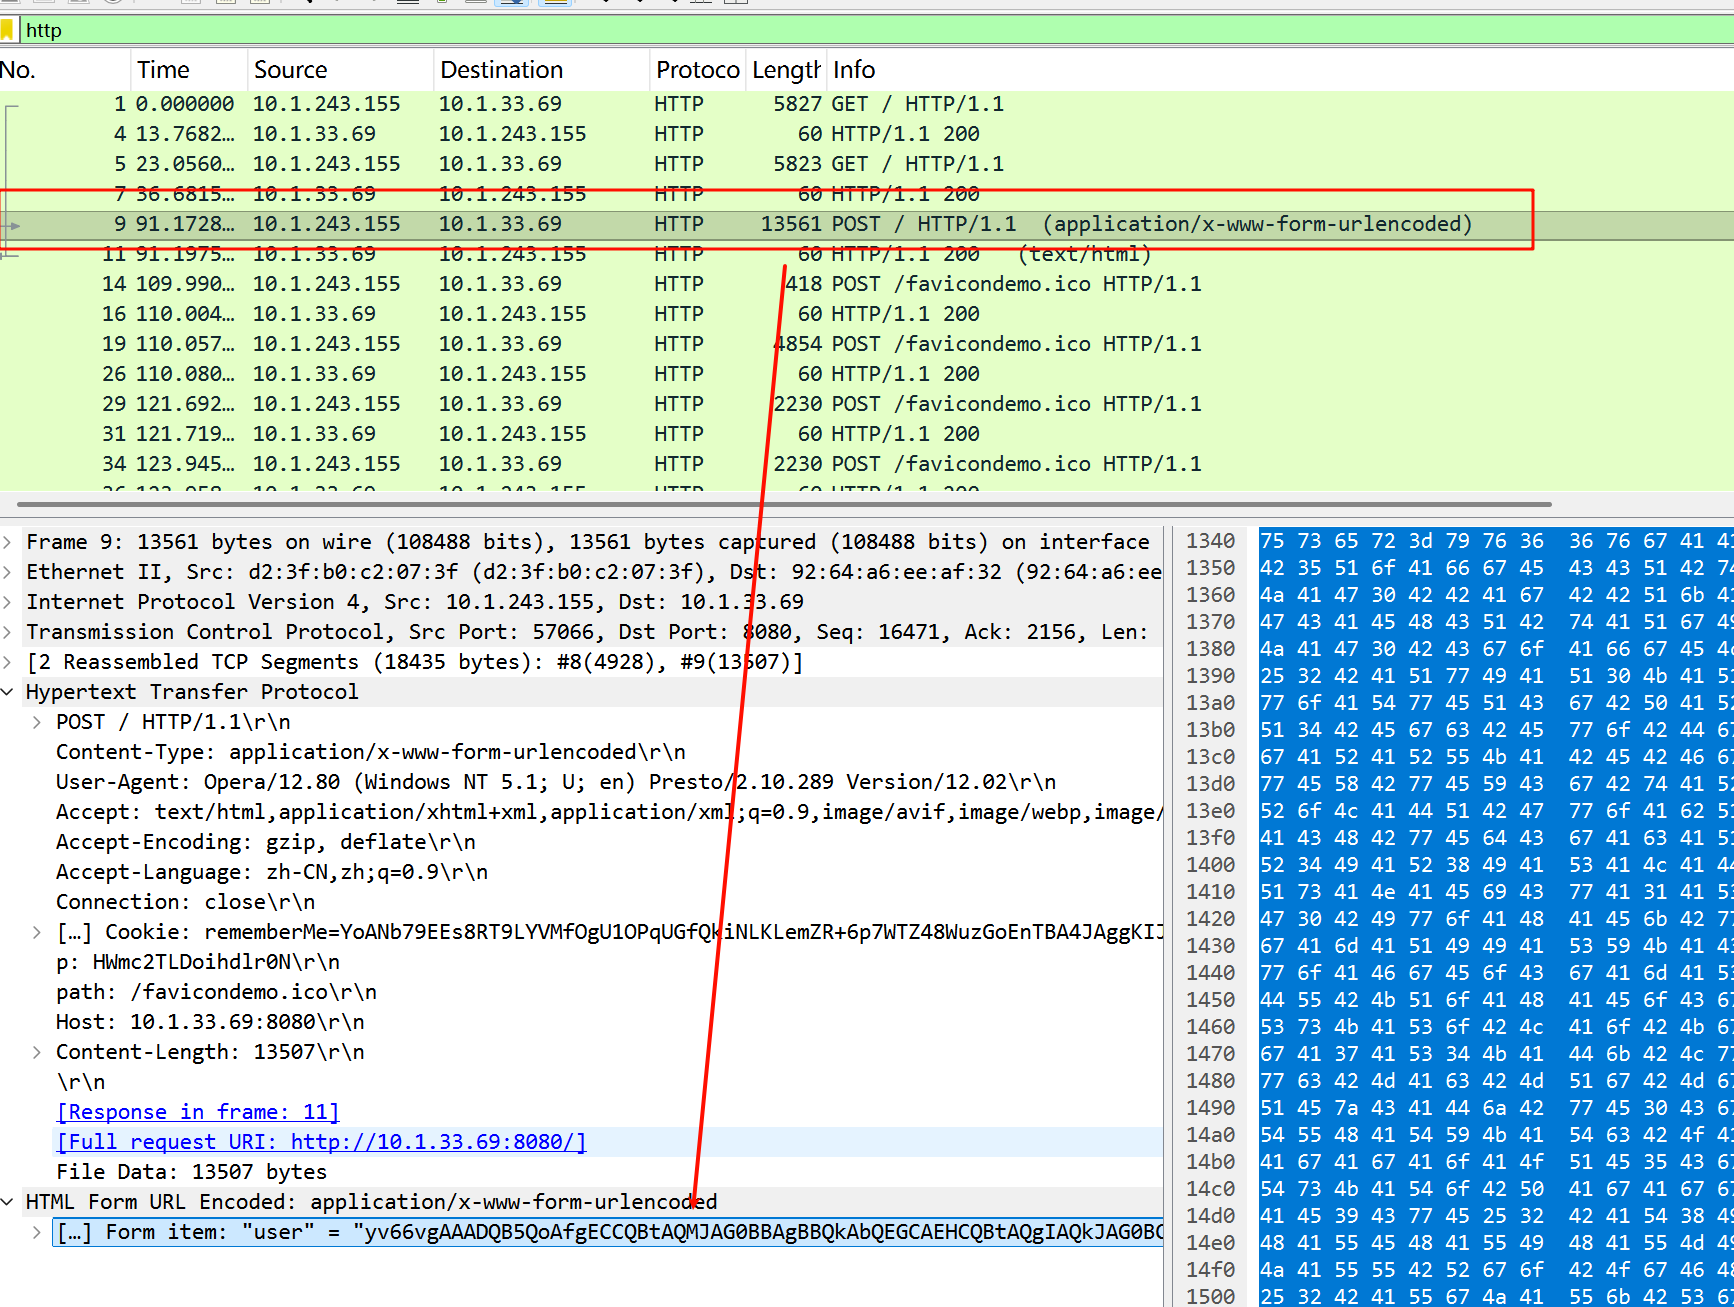Collapse the HTML Form URL Encoded section
Screen dimensions: 1734x1307
[8, 1202]
